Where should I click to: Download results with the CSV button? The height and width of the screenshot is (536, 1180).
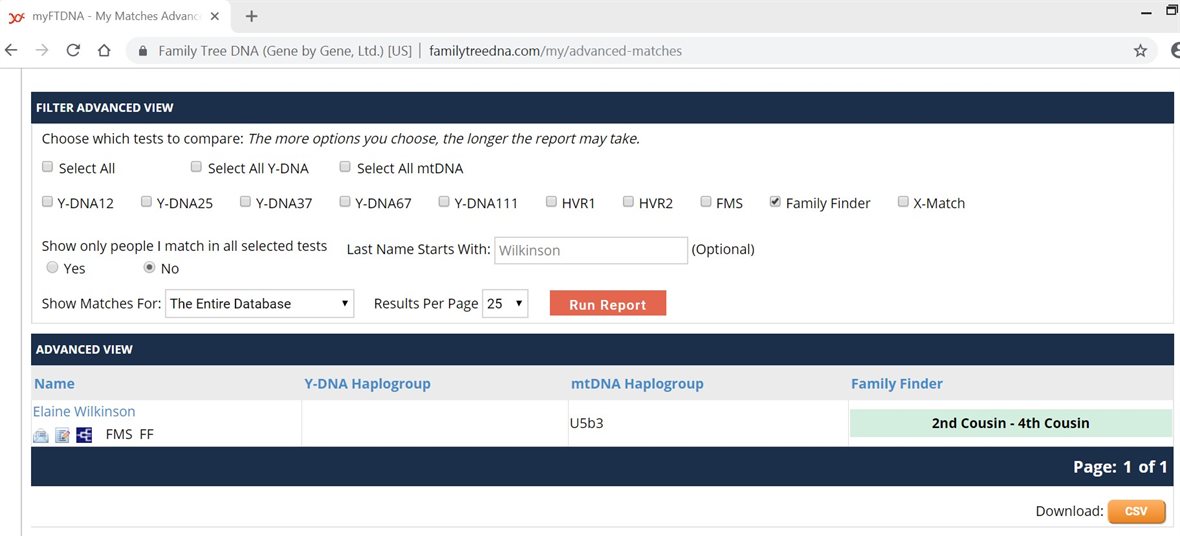1136,511
